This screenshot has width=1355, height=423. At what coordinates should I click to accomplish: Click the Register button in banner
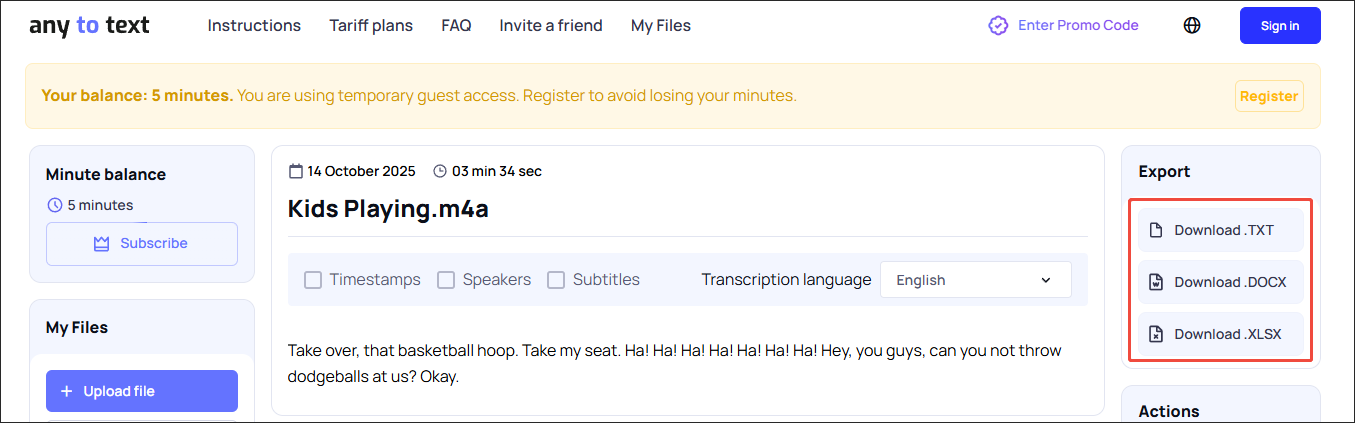click(x=1269, y=96)
